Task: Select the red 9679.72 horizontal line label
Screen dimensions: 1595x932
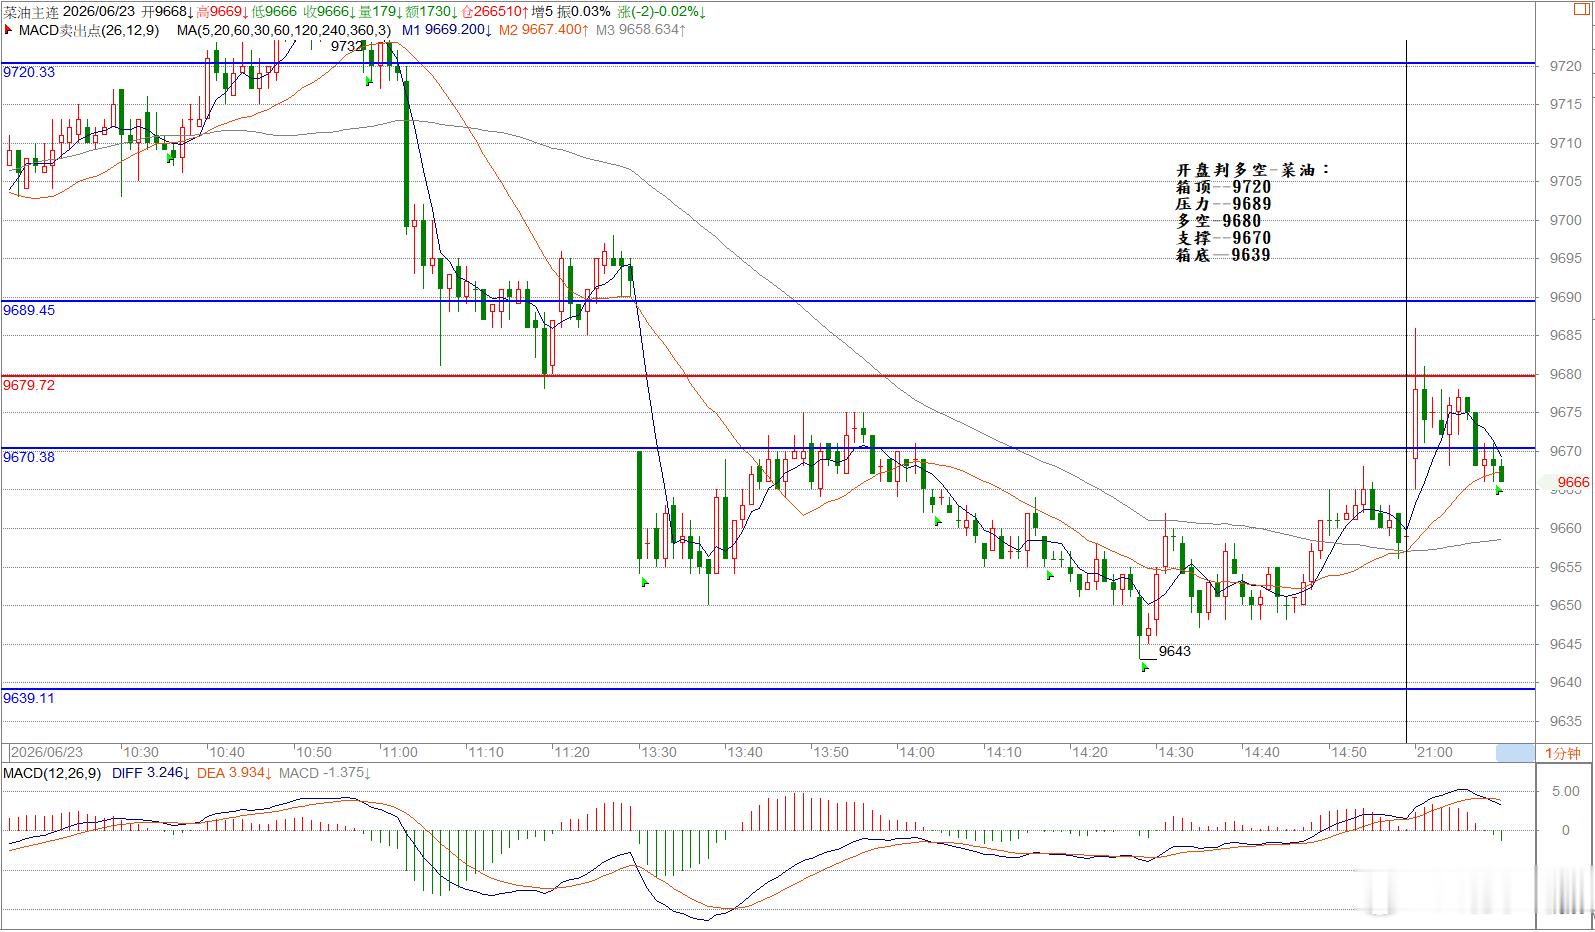Action: pos(29,385)
